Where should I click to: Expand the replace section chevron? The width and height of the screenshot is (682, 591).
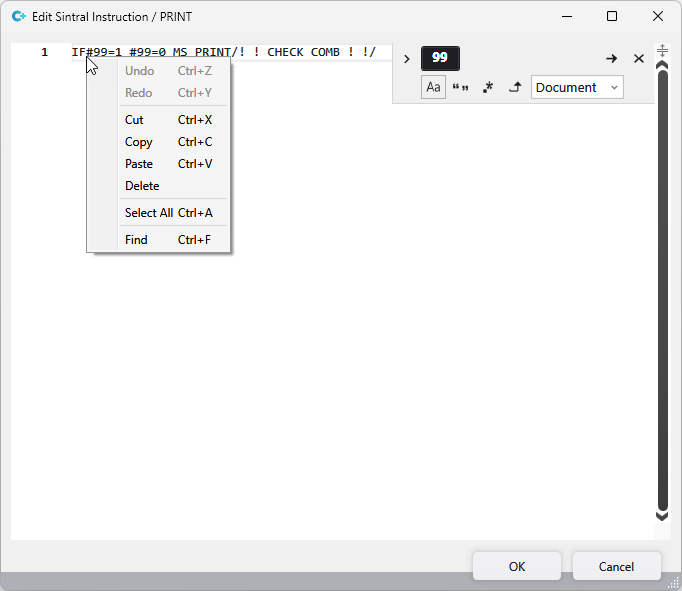(406, 59)
